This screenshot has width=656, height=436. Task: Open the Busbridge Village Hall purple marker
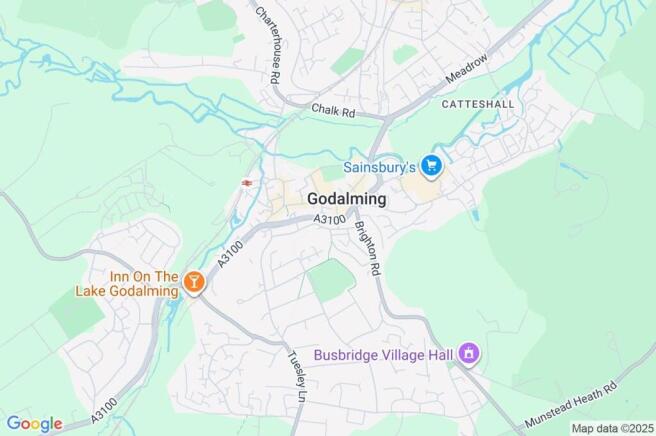point(469,354)
